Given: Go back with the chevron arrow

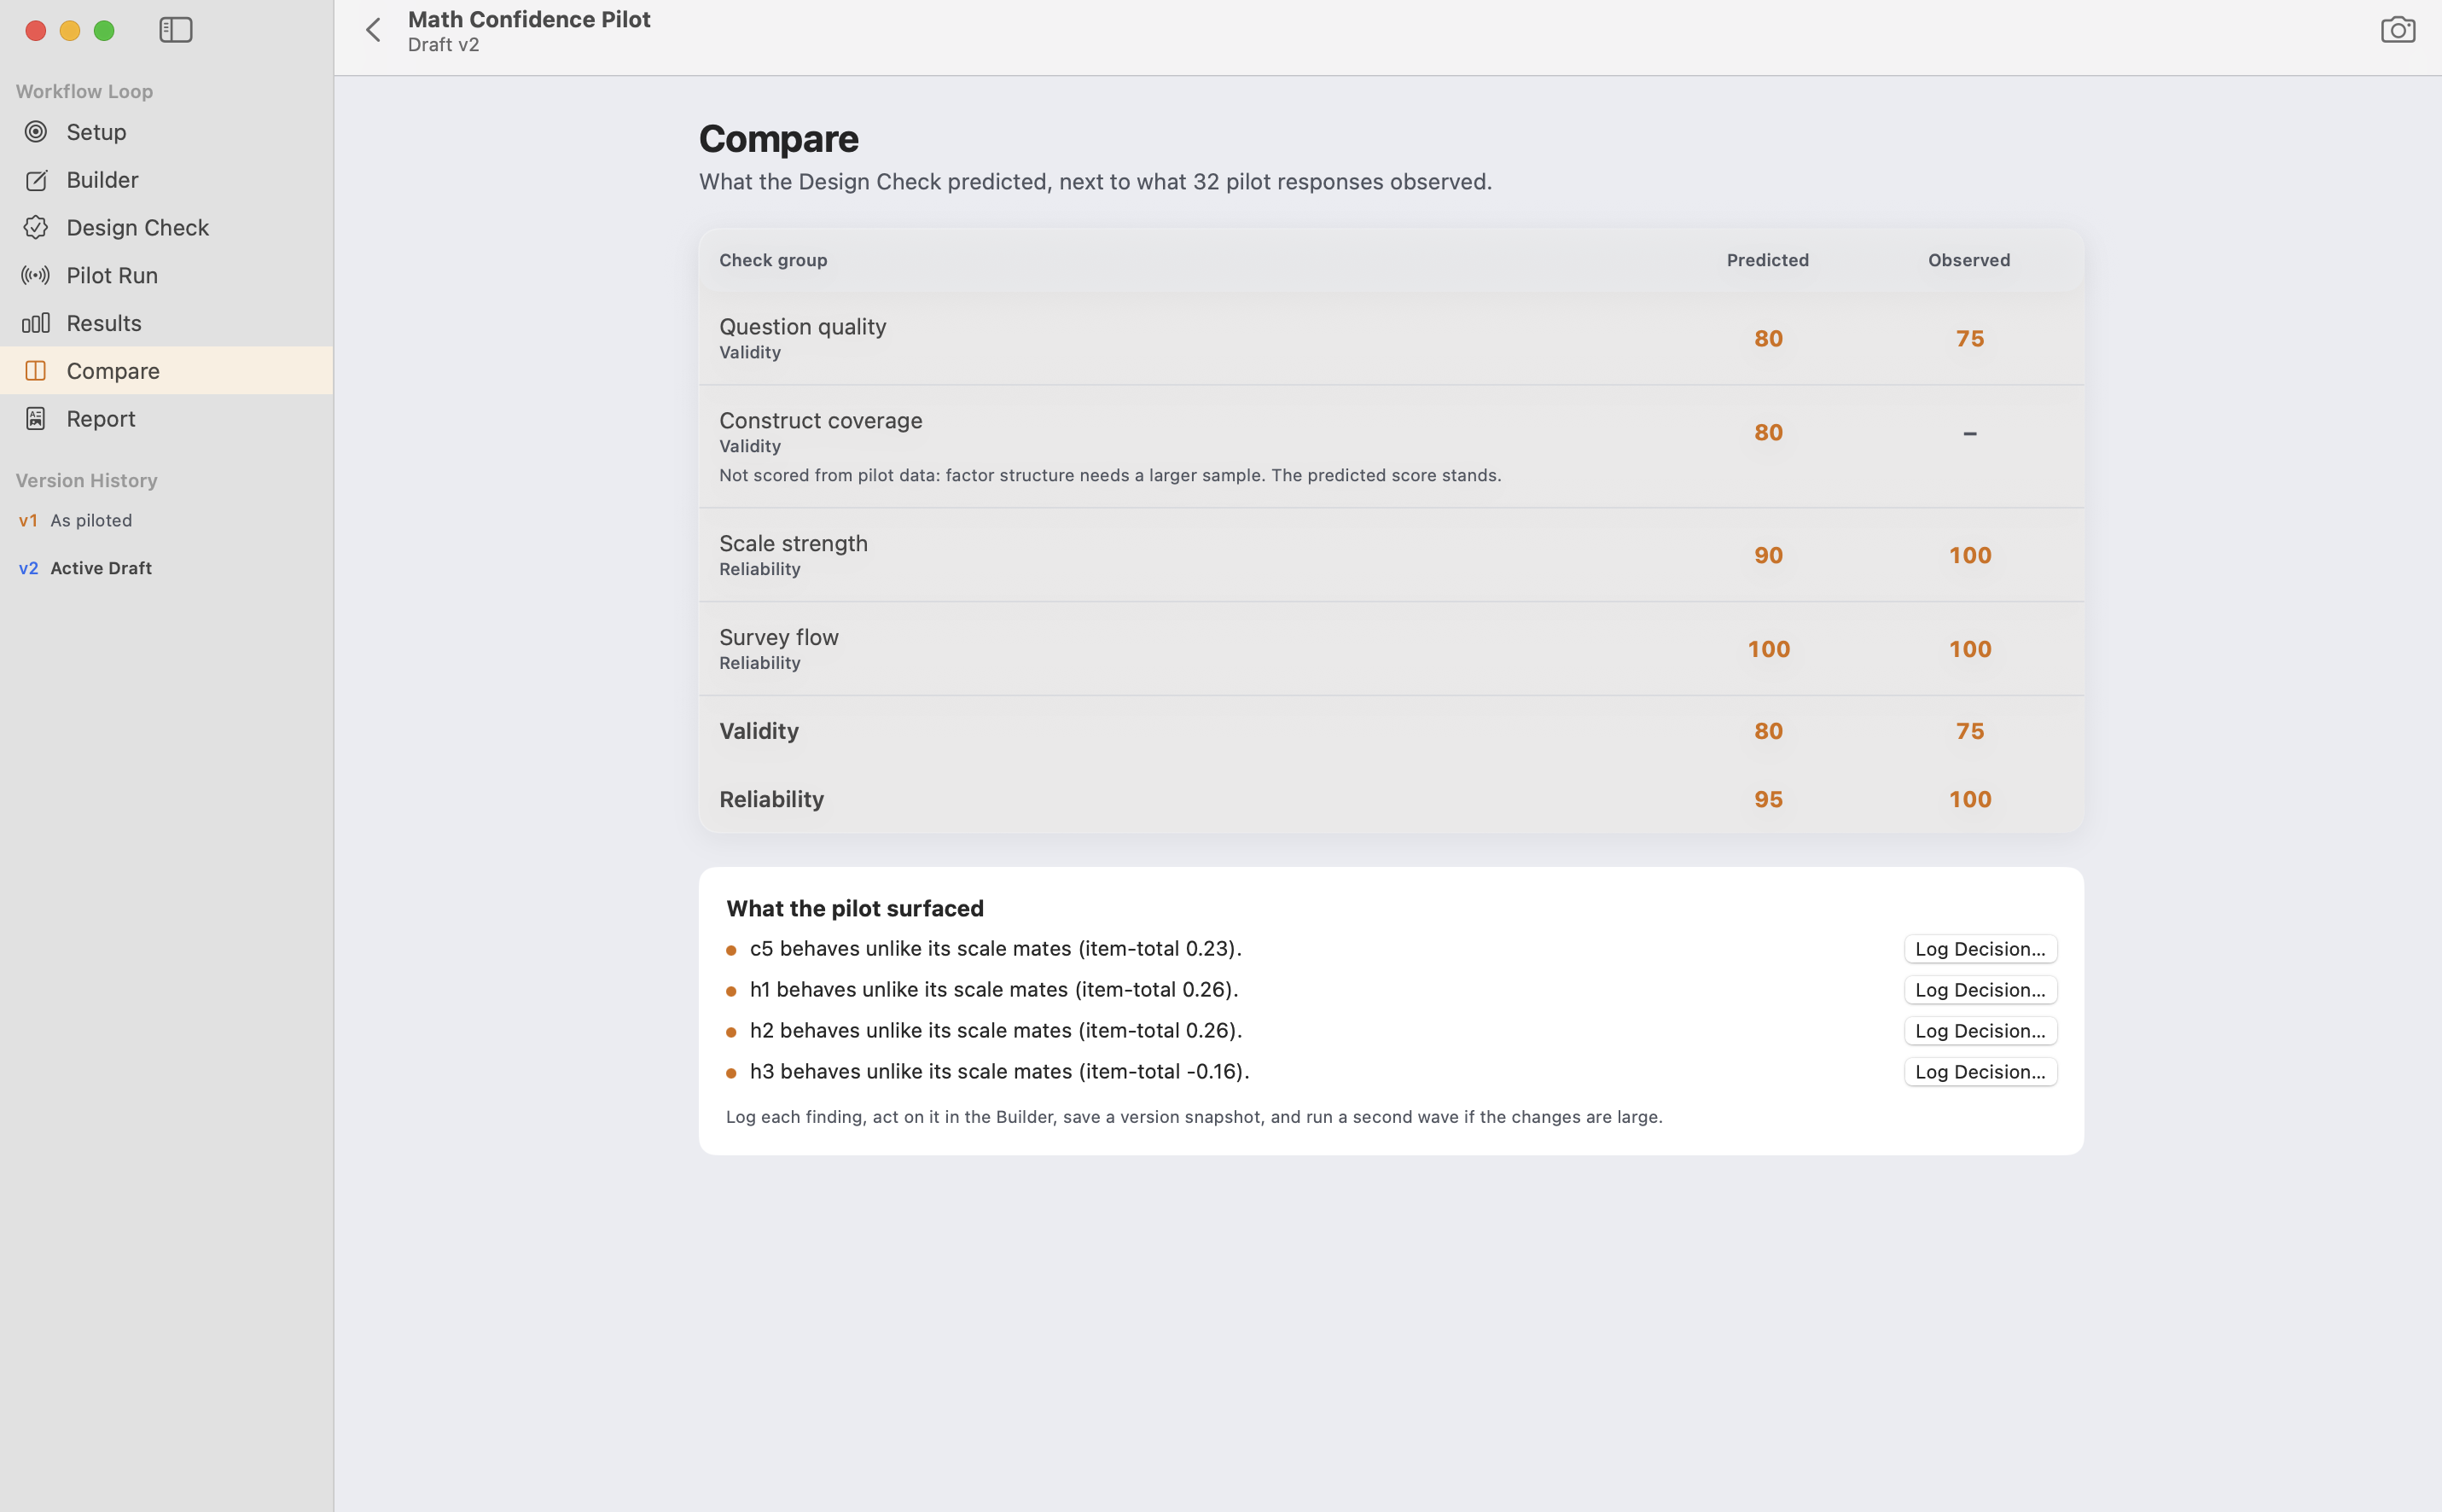Looking at the screenshot, I should tap(373, 30).
